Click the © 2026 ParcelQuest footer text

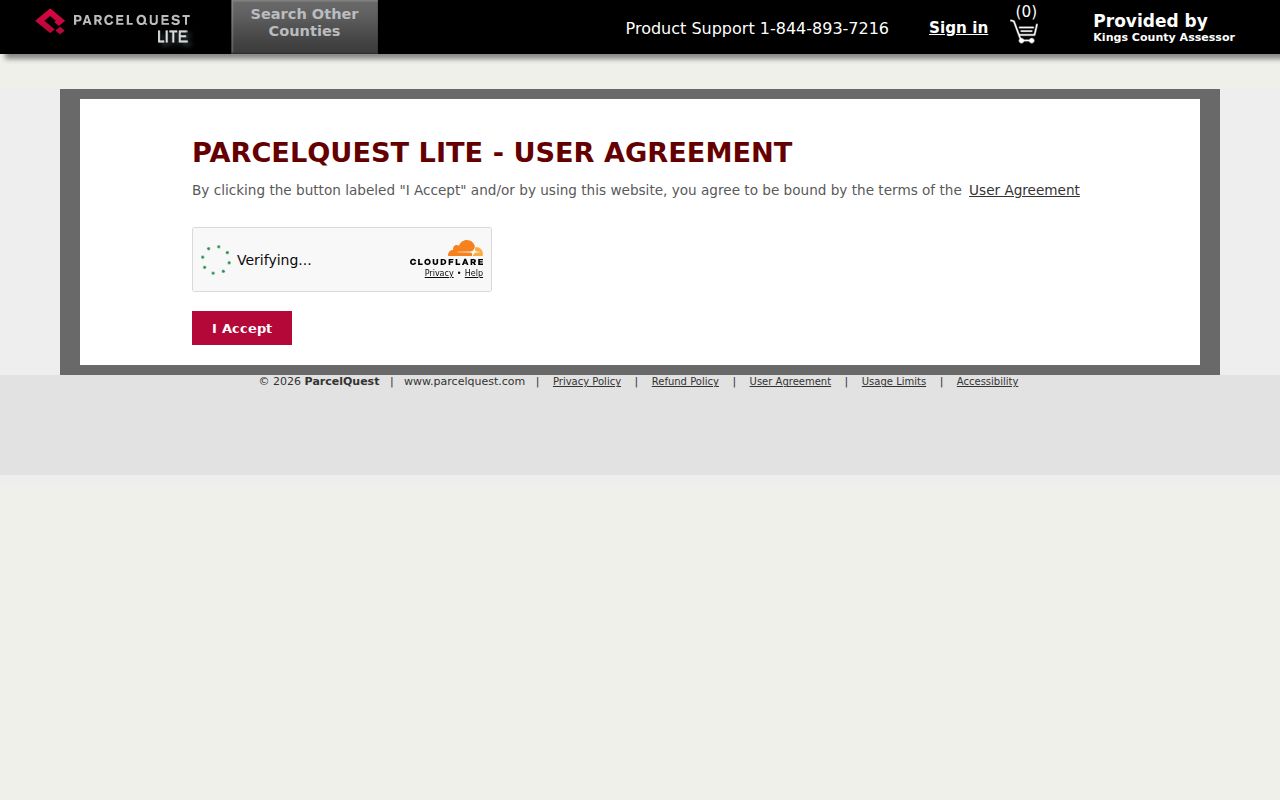pyautogui.click(x=319, y=381)
